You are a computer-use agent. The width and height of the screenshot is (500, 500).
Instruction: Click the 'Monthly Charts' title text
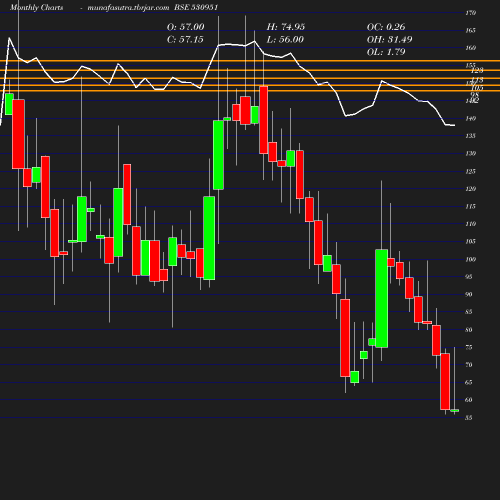36,8
